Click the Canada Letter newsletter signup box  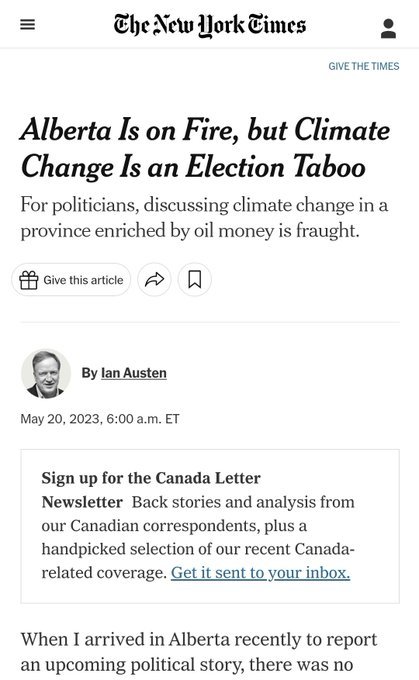[x=210, y=526]
